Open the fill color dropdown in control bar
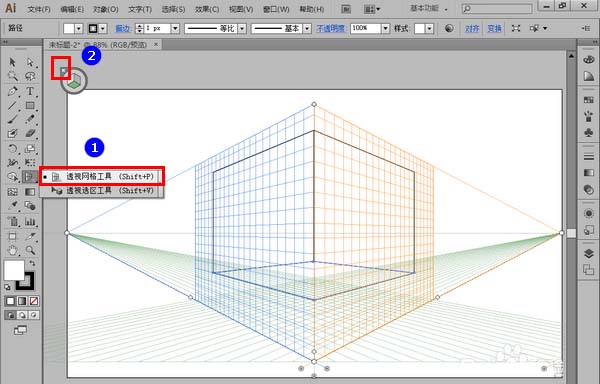The image size is (600, 384). (79, 28)
